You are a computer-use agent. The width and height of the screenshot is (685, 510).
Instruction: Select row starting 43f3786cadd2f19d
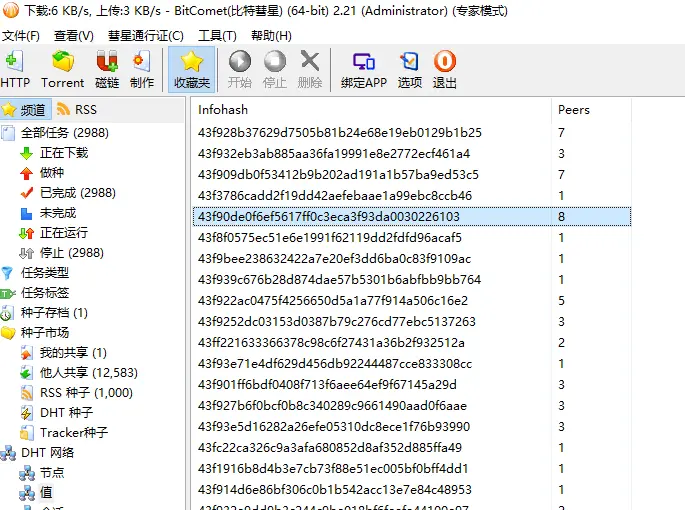point(412,195)
